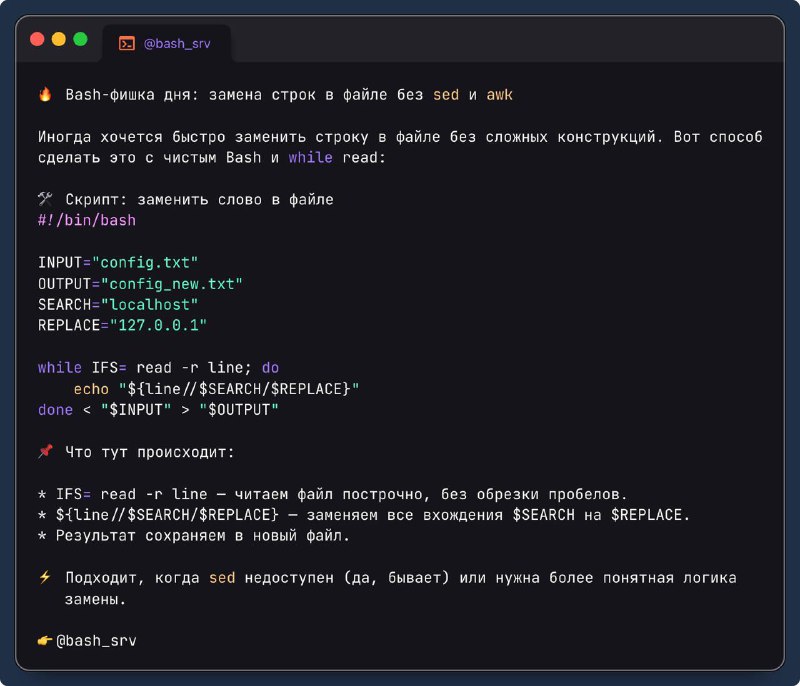
Task: Click the echo command keyword
Action: click(91, 389)
